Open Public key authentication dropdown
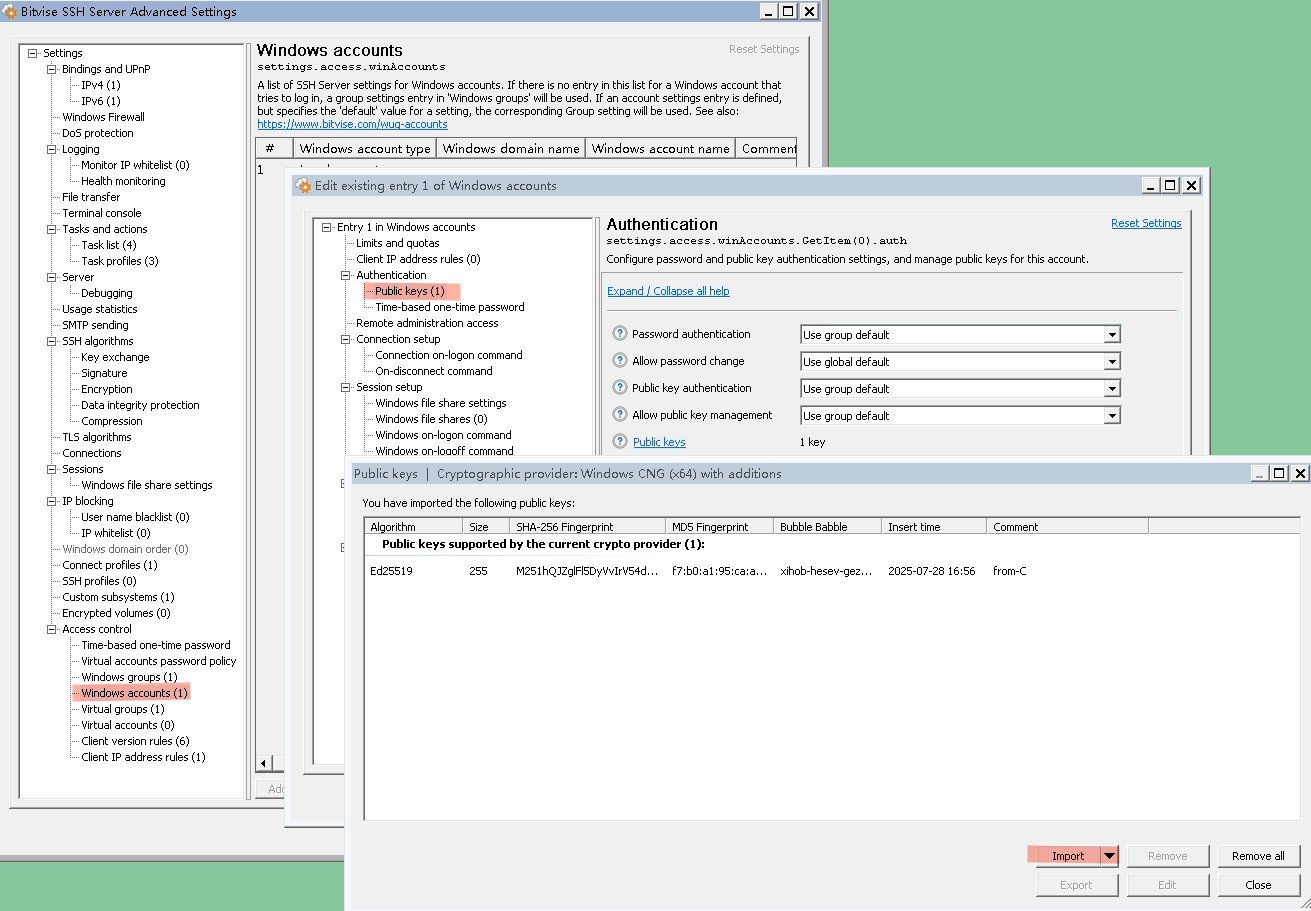 click(x=1112, y=389)
